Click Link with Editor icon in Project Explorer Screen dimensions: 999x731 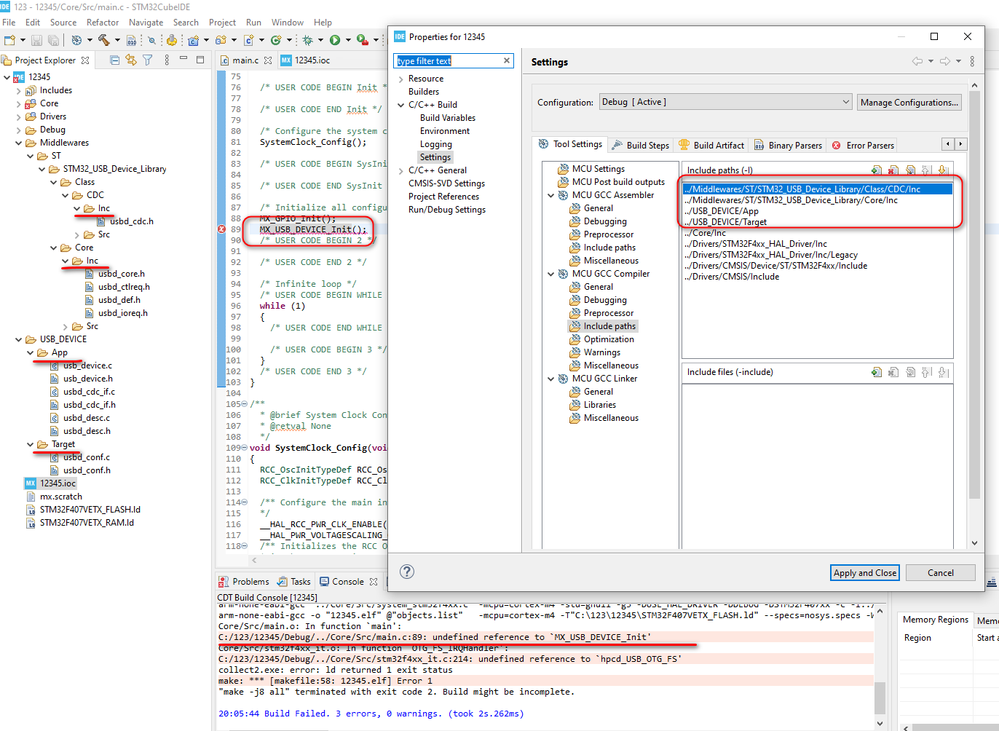pyautogui.click(x=131, y=60)
